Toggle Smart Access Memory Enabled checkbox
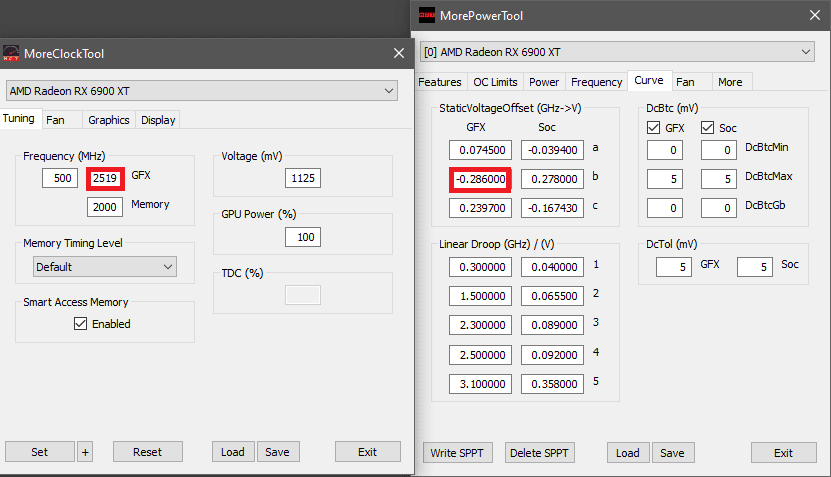 80,323
